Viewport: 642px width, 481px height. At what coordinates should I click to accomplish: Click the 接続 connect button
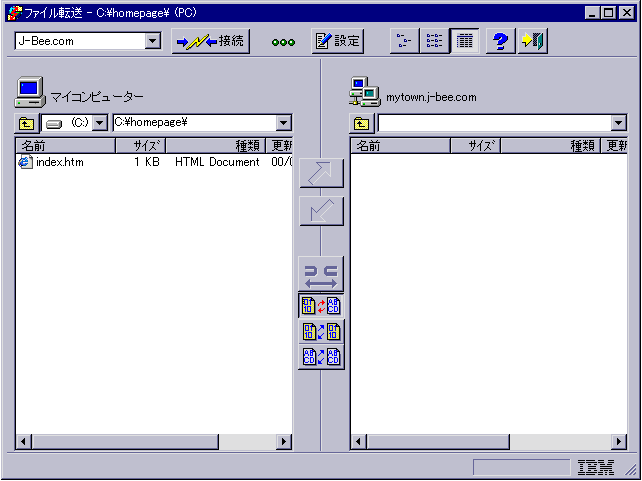click(x=210, y=41)
